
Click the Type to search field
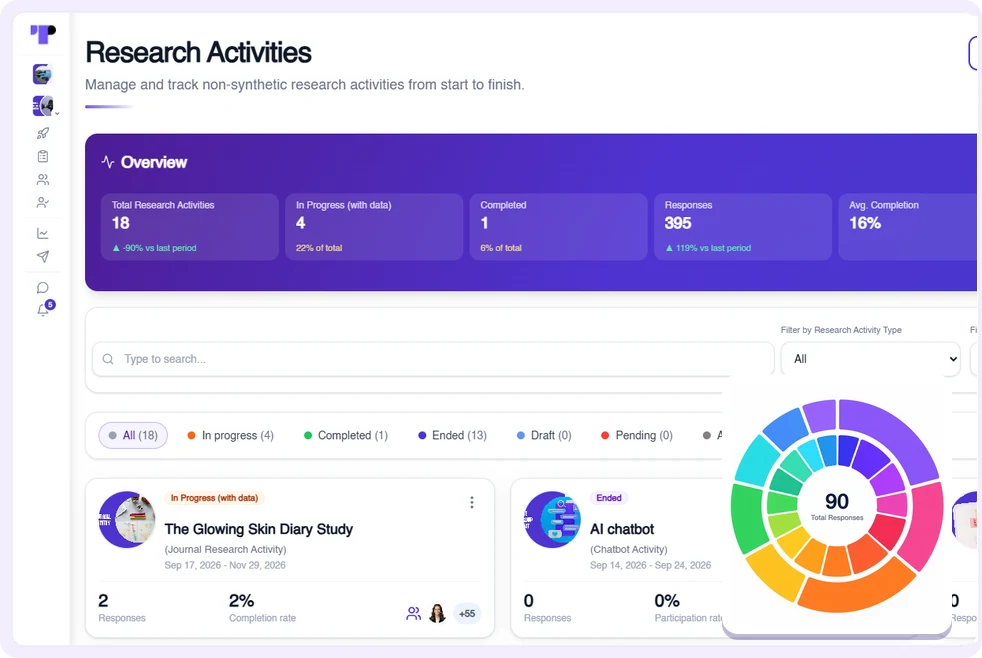(x=433, y=359)
